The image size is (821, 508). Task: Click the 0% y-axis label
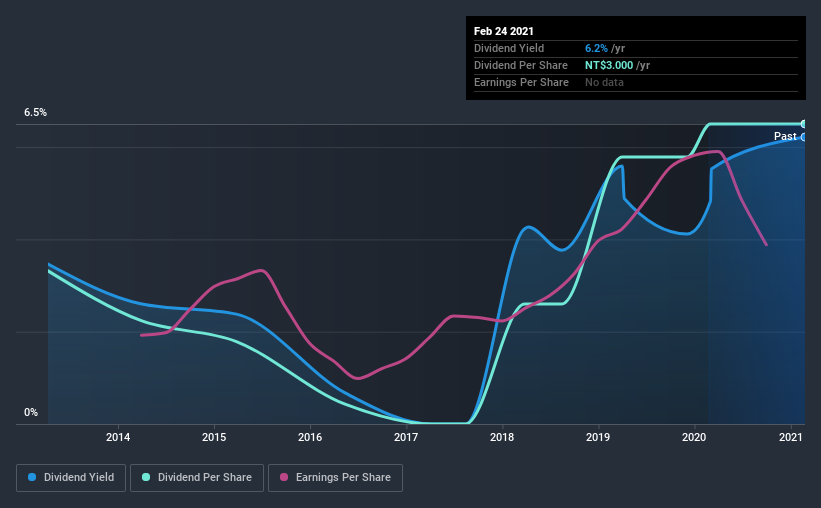[31, 413]
